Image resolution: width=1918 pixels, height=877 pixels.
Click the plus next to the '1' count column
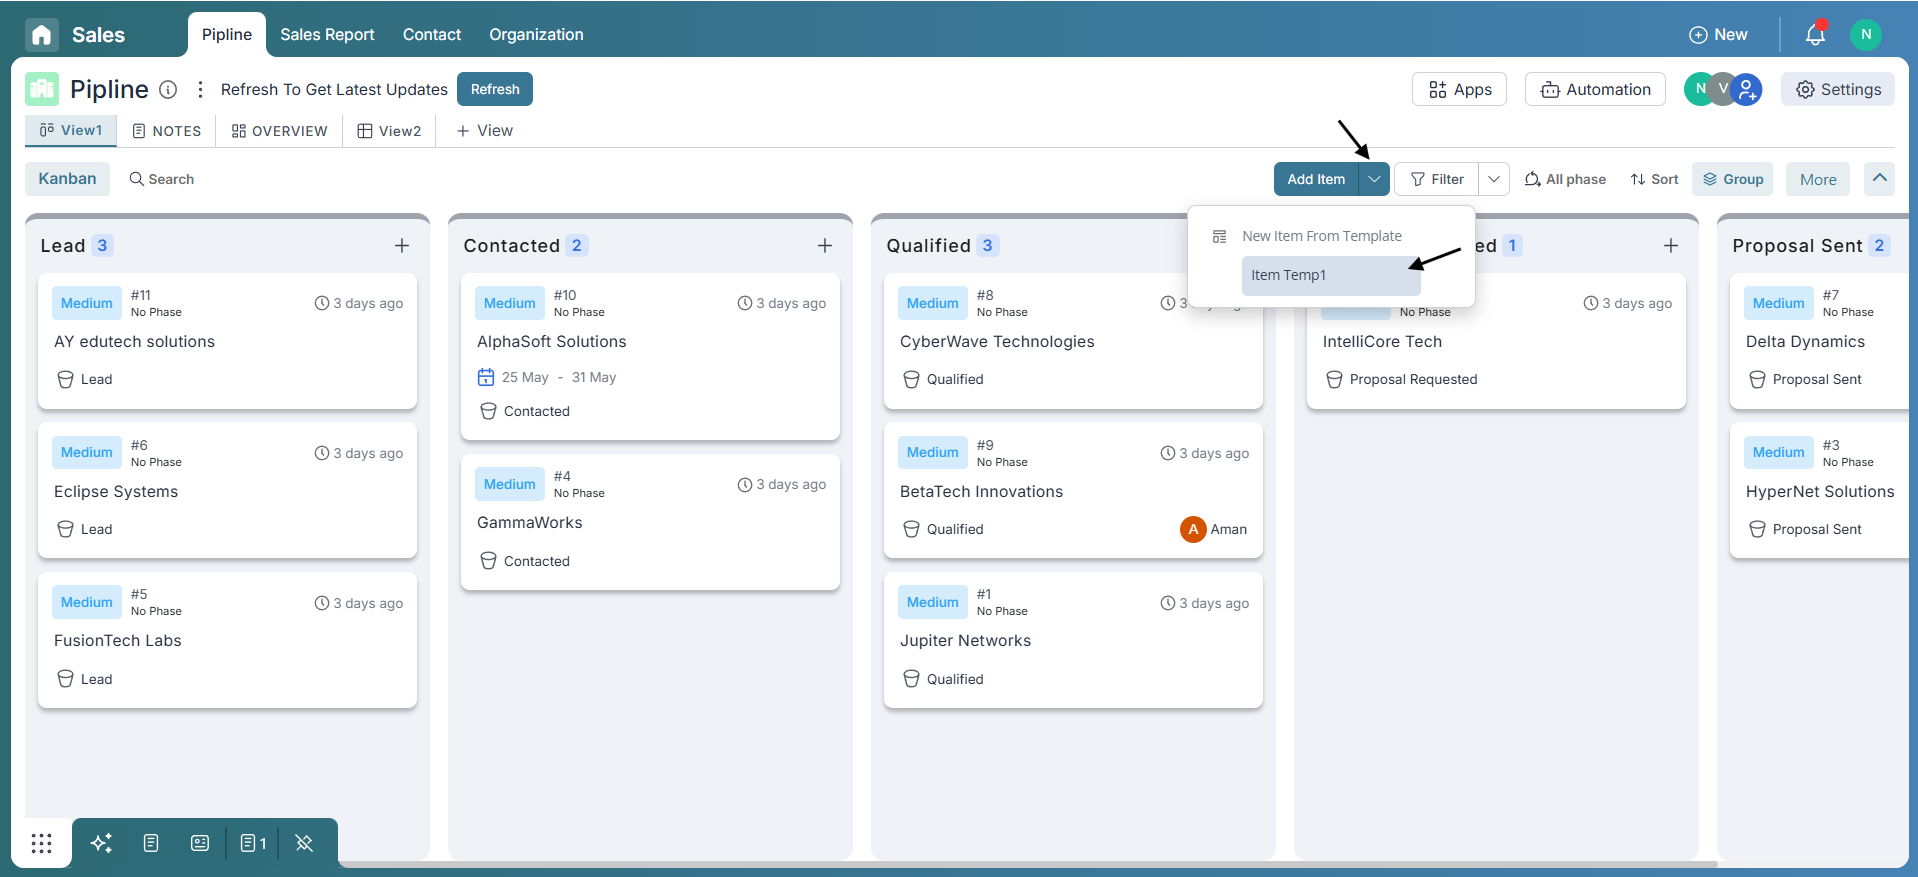pos(1671,245)
